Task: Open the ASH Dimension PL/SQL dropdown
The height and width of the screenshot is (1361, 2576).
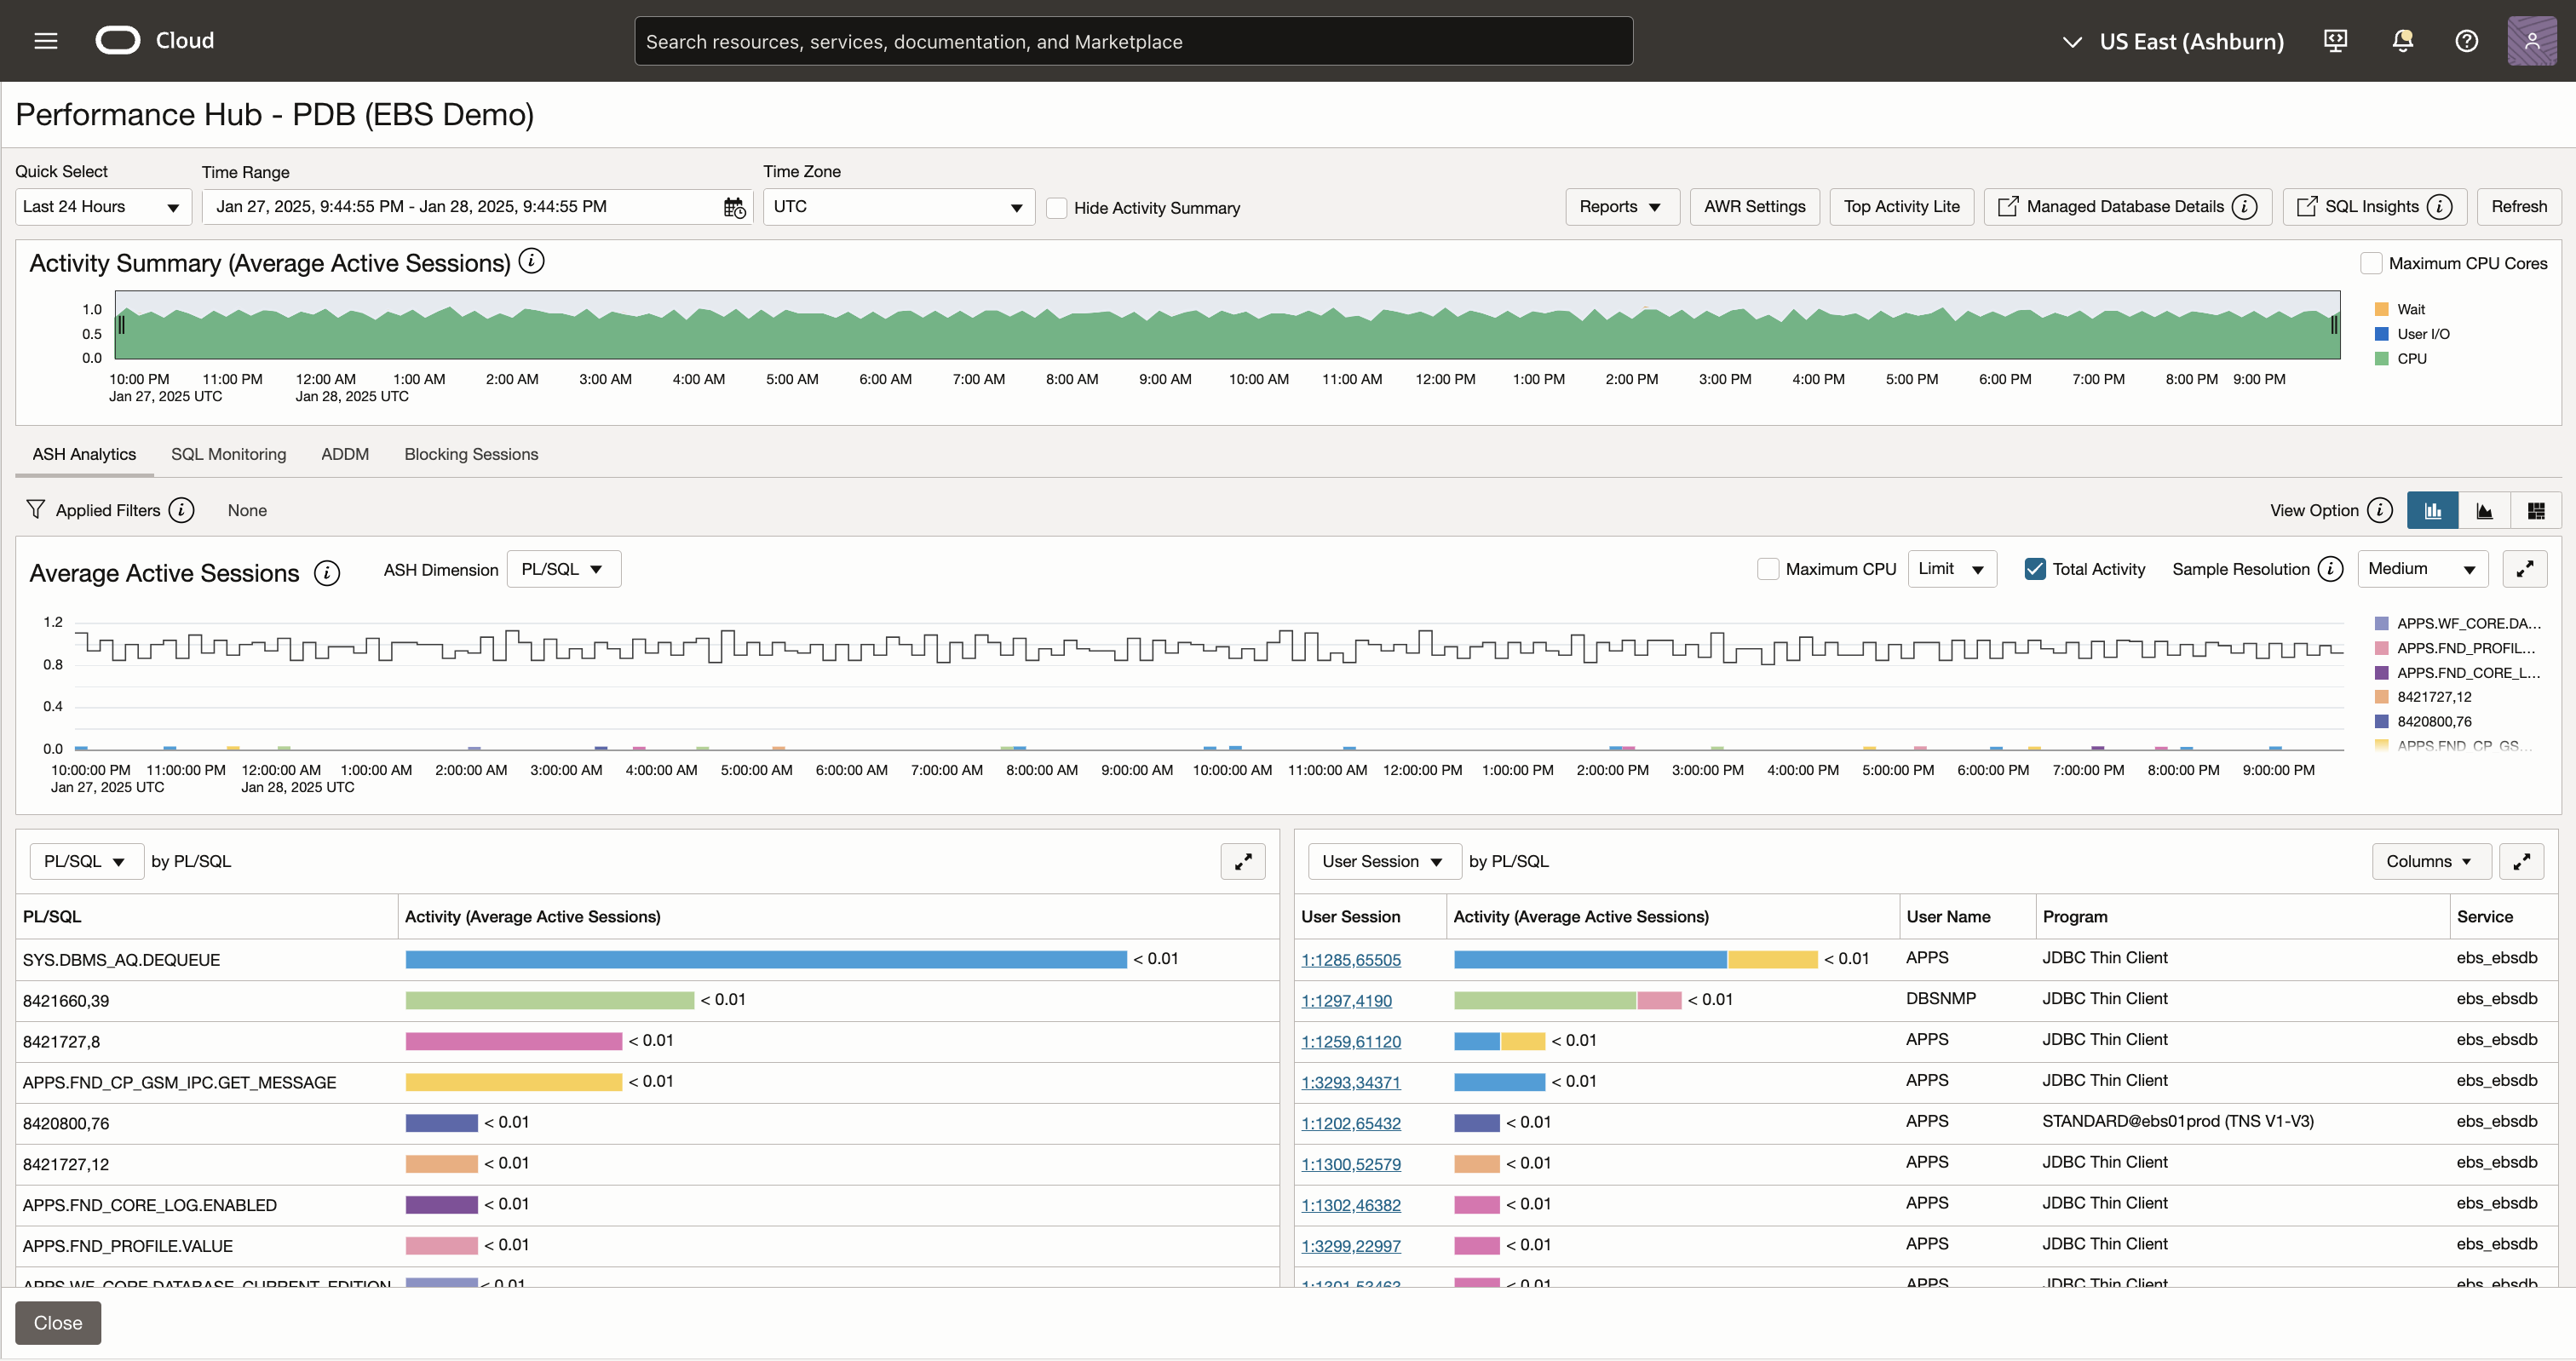Action: pyautogui.click(x=563, y=569)
